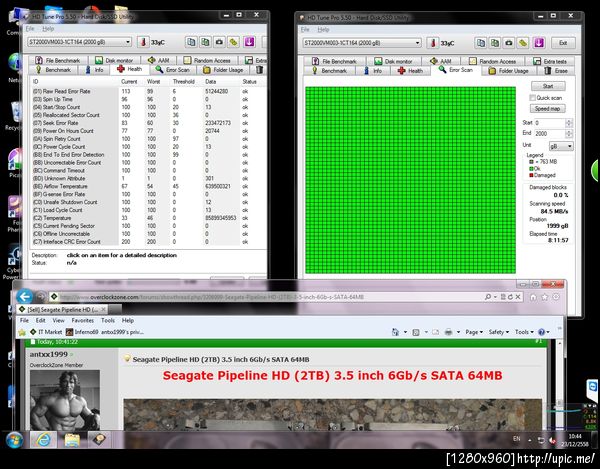Open Windows Explorer folder taskbar icon
The image size is (600, 469).
coord(72,440)
